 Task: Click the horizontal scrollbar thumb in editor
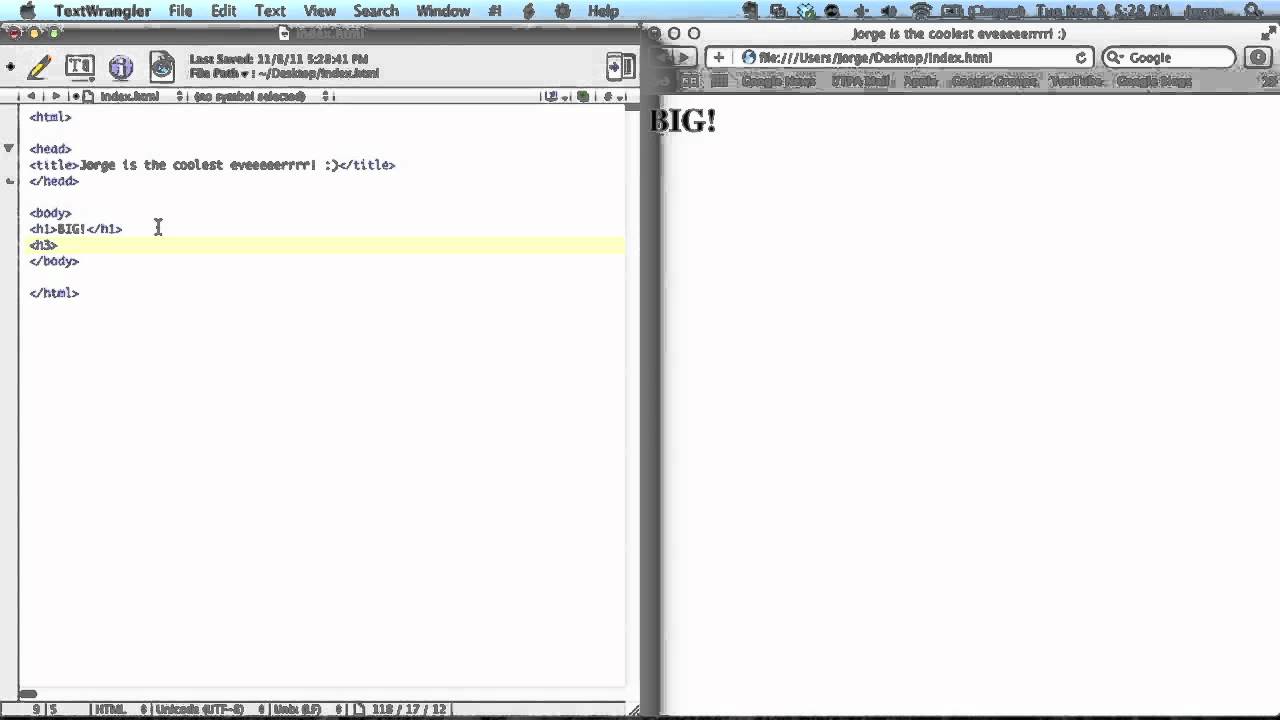[28, 694]
